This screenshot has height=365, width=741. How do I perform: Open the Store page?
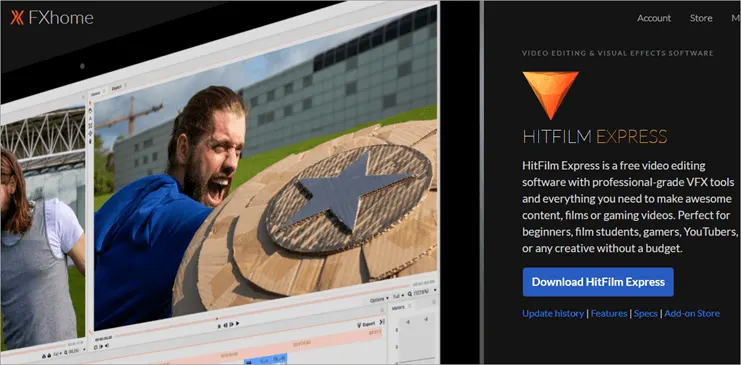click(701, 18)
